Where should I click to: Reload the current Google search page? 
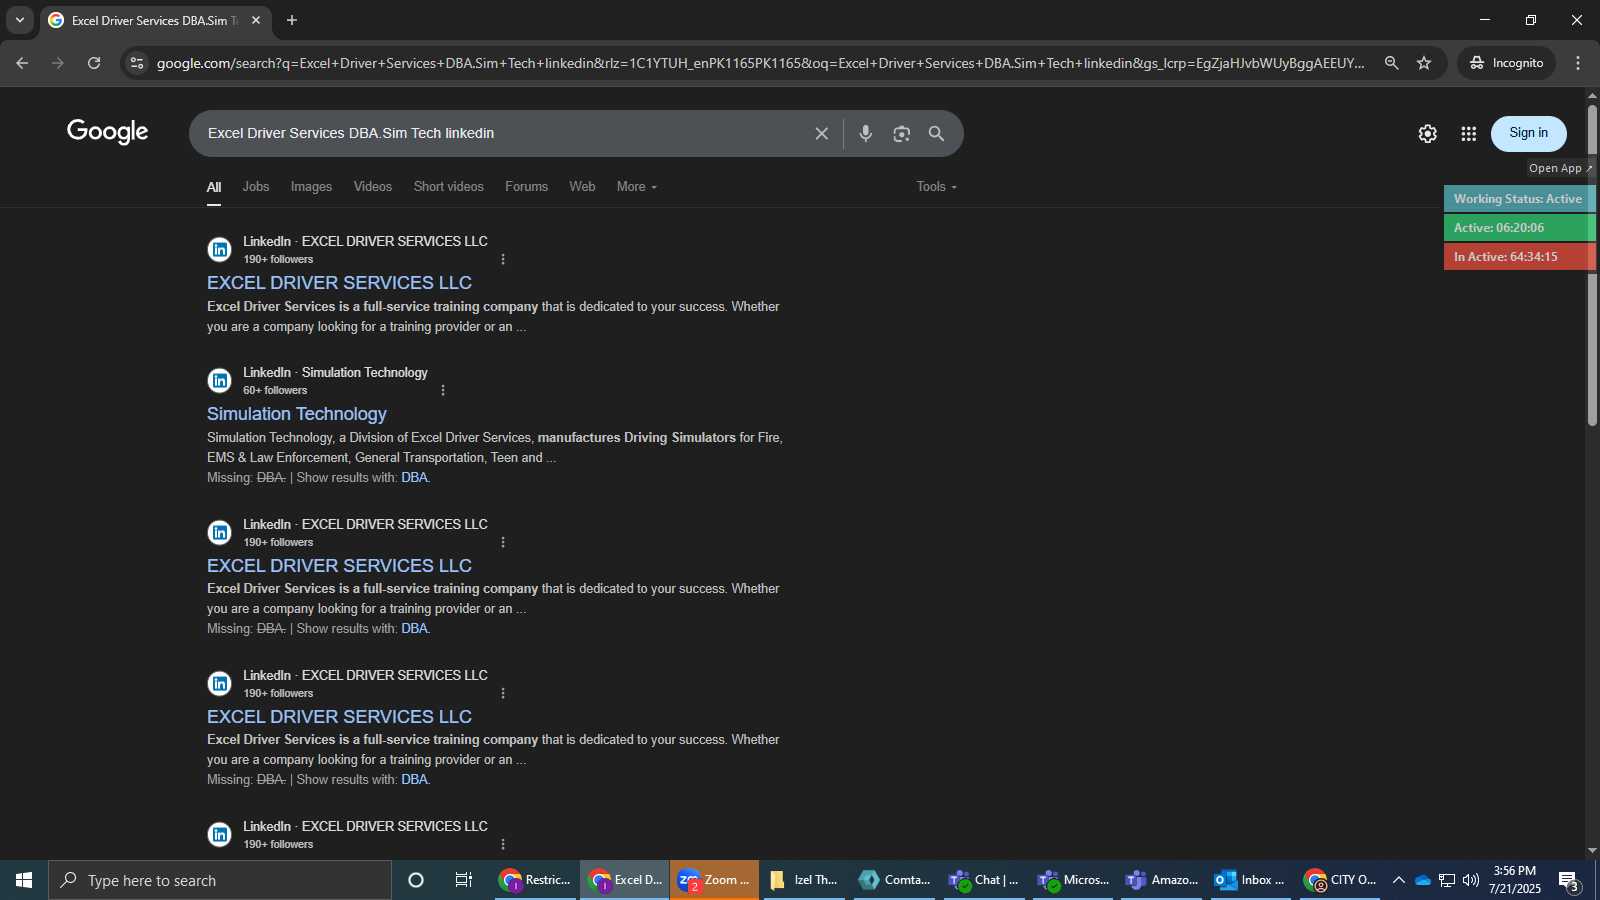pyautogui.click(x=94, y=63)
